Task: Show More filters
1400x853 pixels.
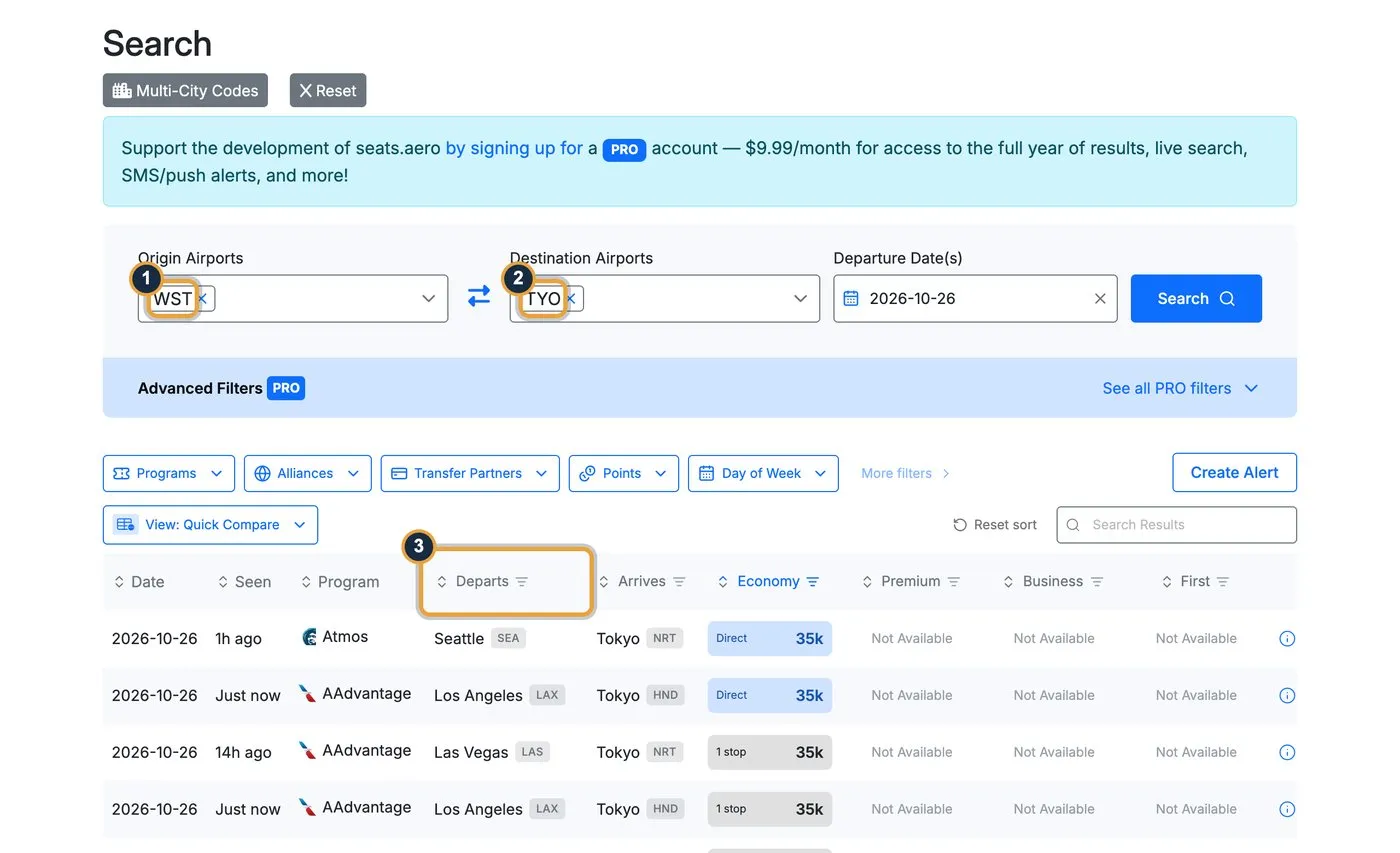Action: [x=906, y=473]
